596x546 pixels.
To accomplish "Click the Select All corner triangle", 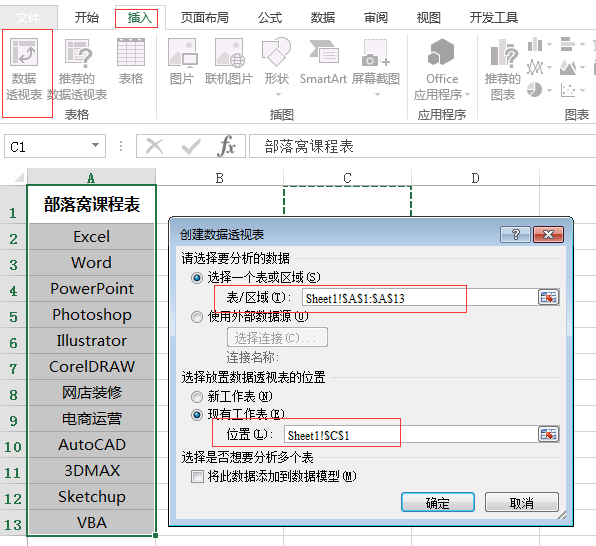I will point(20,177).
